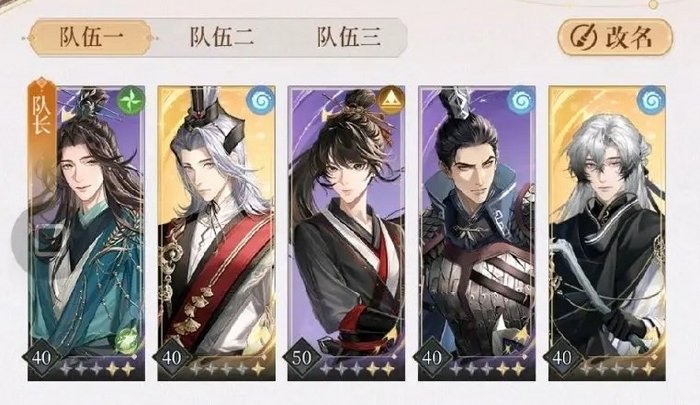Viewport: 700px width, 405px height.
Task: Click the 改名 rename button
Action: [x=615, y=37]
